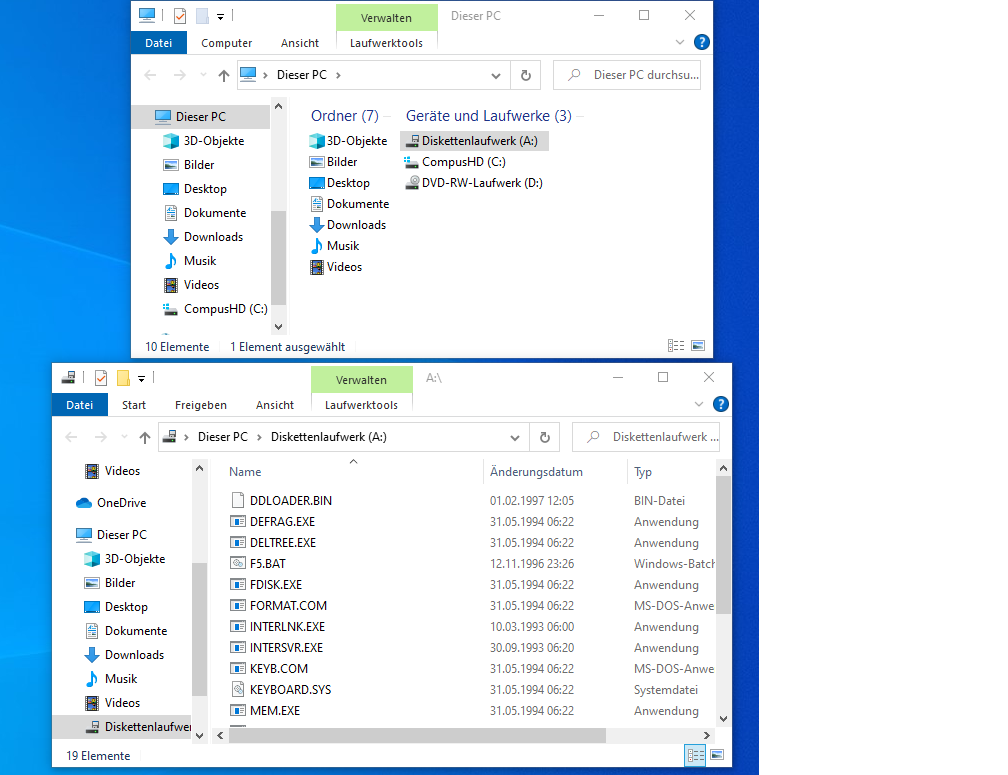Switch to large icons view in Dieser PC
Screen dimensions: 1008x775
tap(698, 346)
